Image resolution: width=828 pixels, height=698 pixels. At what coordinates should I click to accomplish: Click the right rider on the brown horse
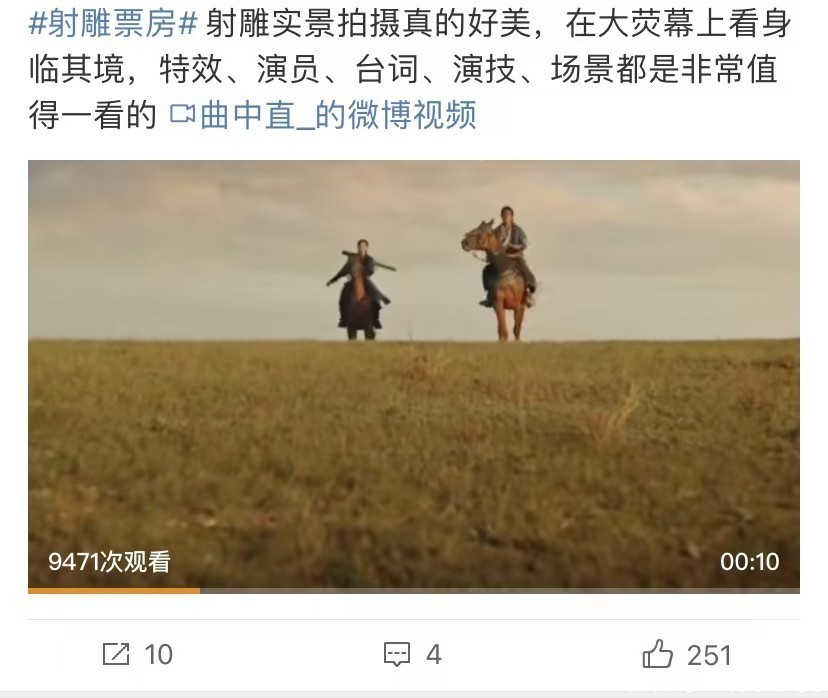coord(501,273)
